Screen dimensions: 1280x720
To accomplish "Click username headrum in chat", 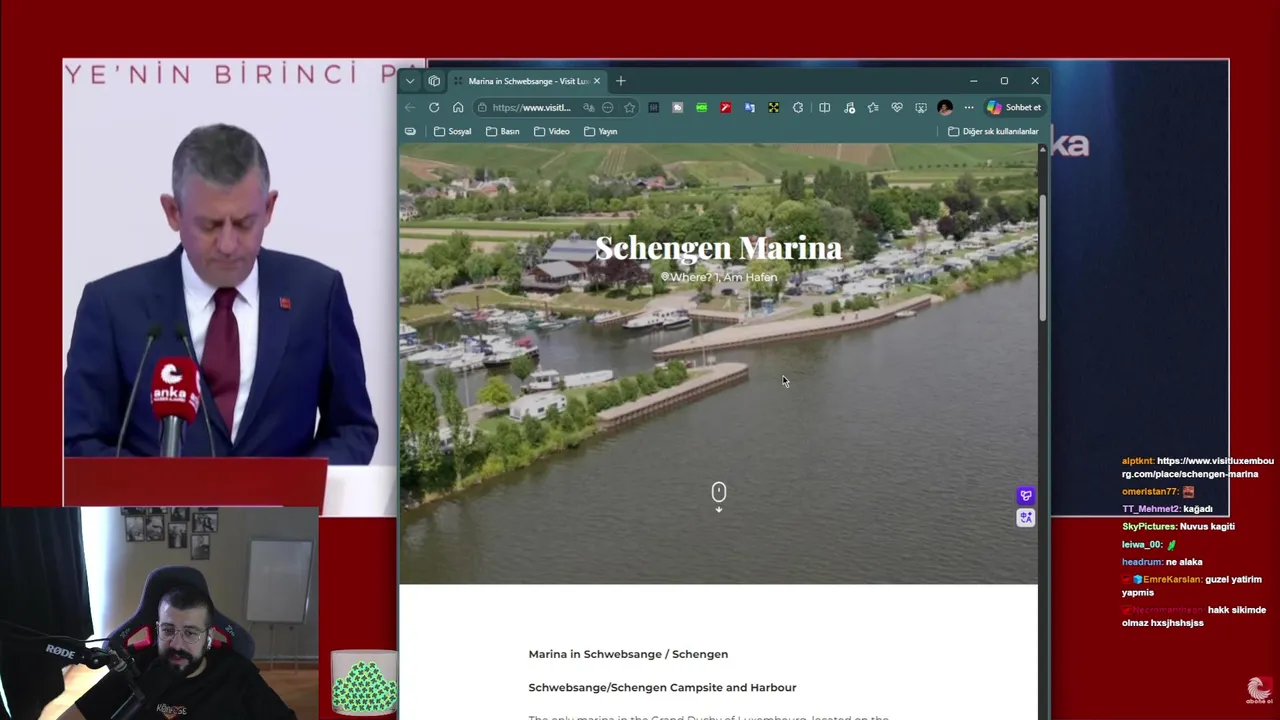I will pos(1142,562).
